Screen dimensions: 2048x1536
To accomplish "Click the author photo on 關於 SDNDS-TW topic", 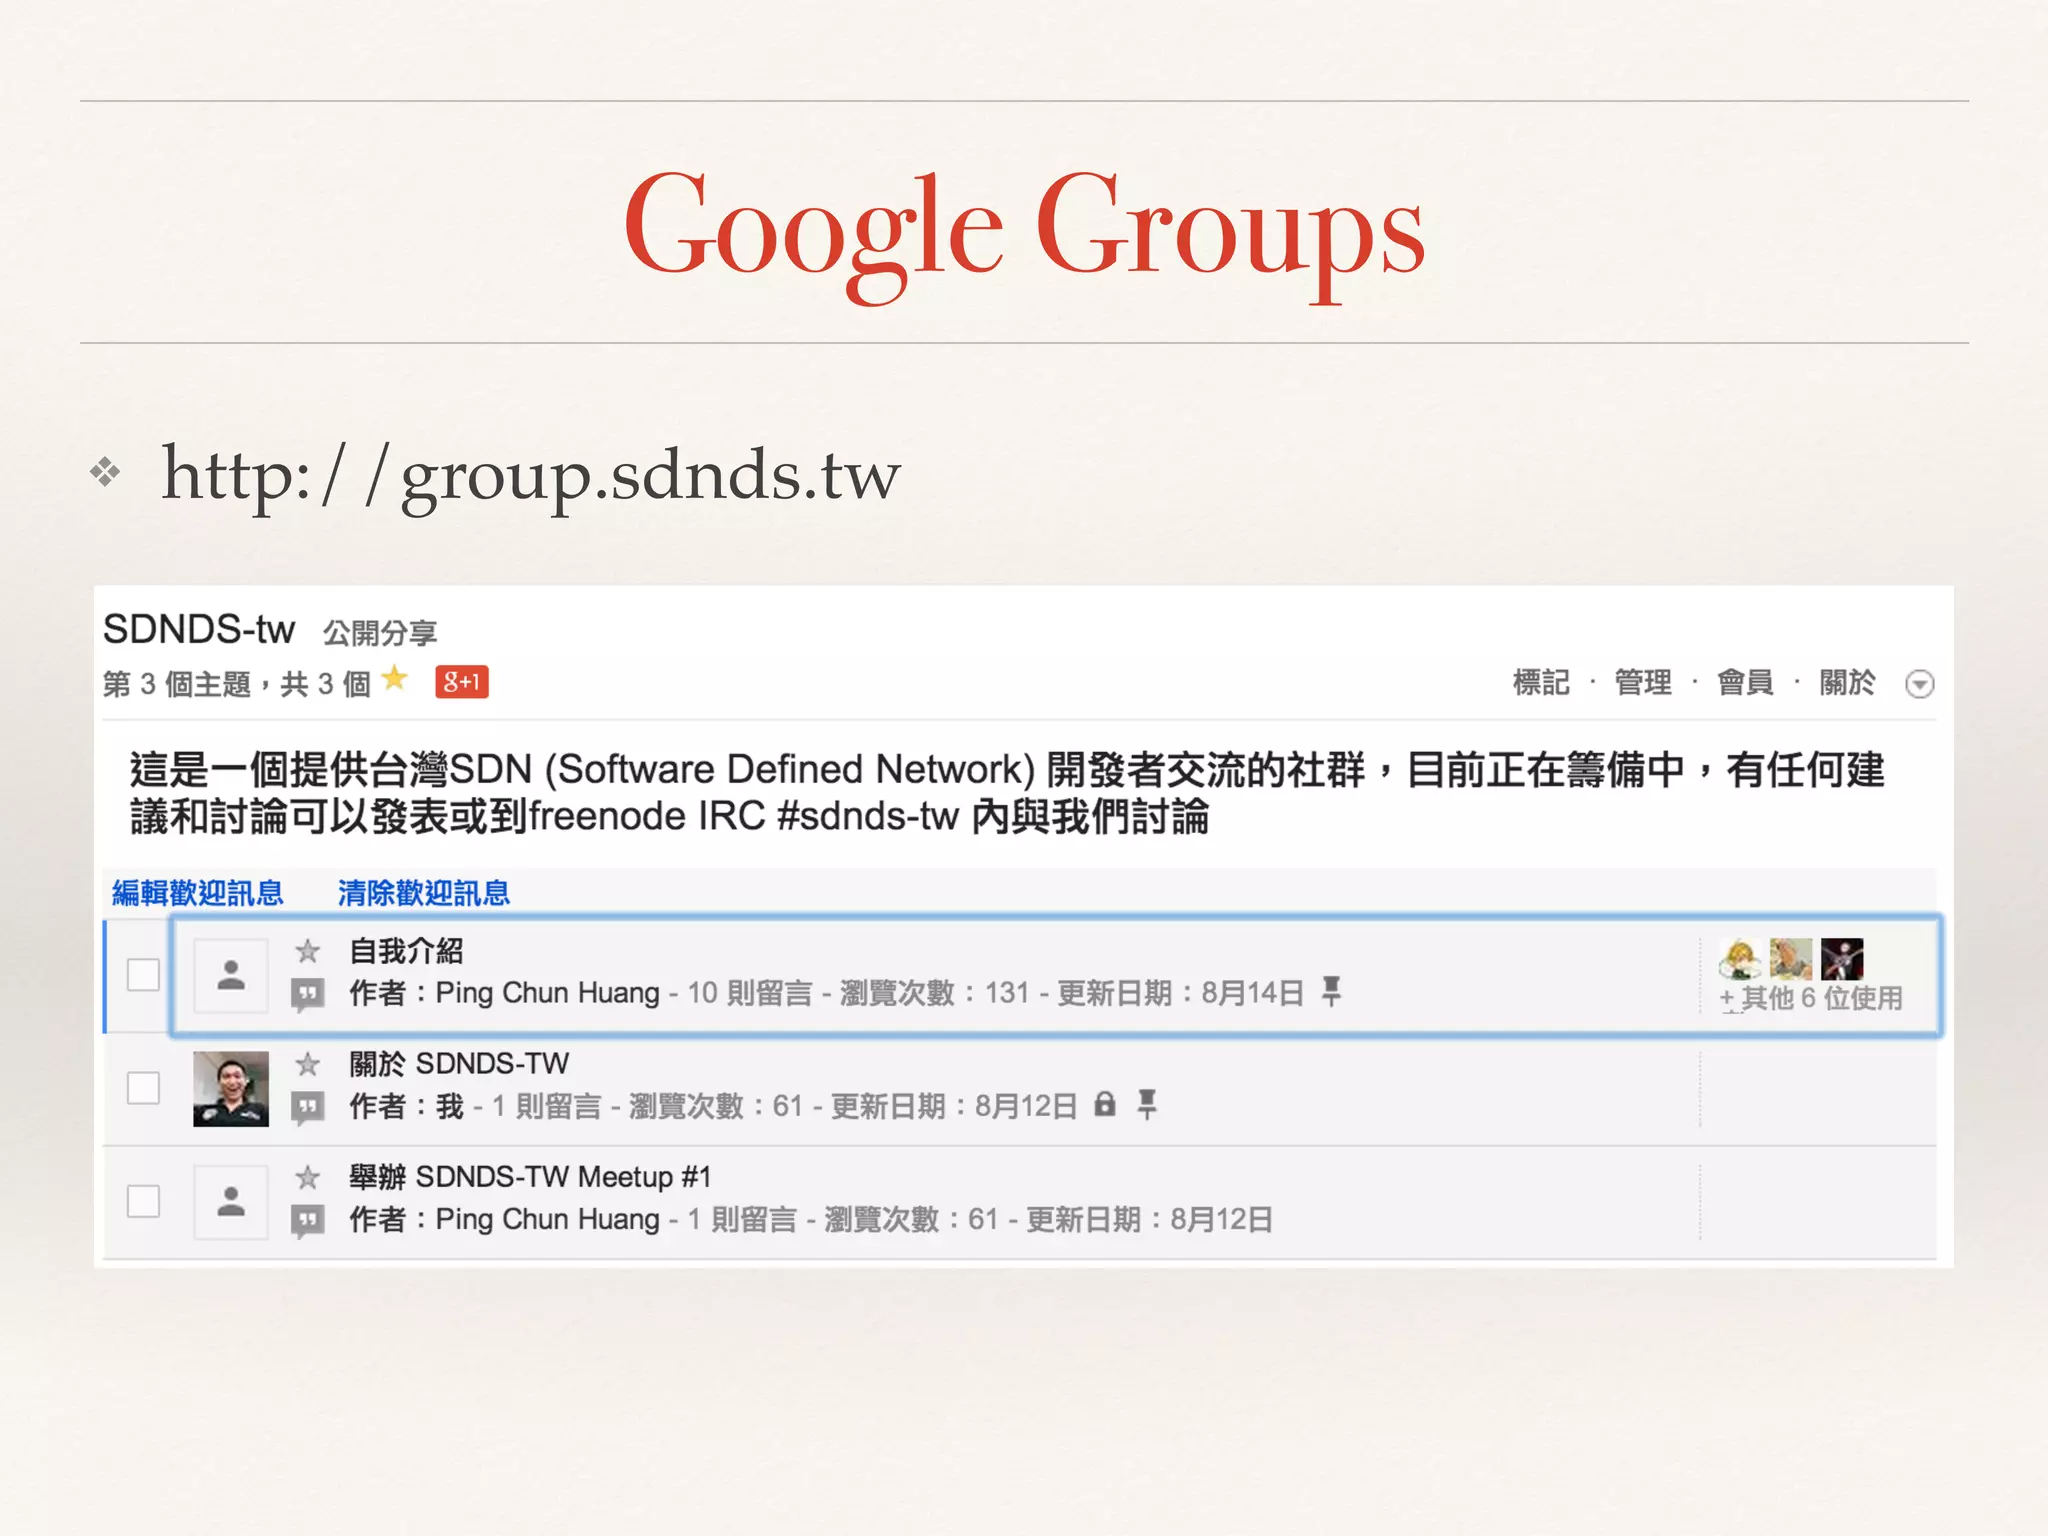I will tap(231, 1089).
